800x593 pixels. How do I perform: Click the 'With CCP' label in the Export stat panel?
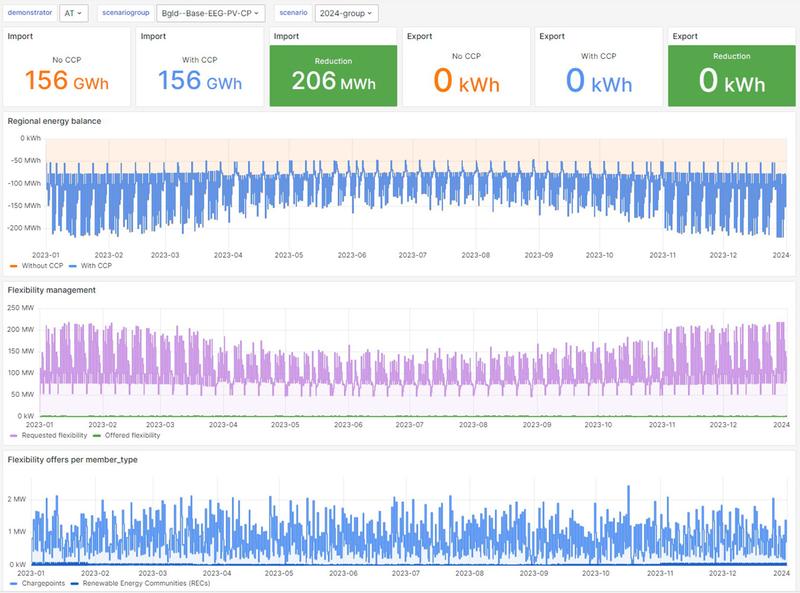pos(598,56)
